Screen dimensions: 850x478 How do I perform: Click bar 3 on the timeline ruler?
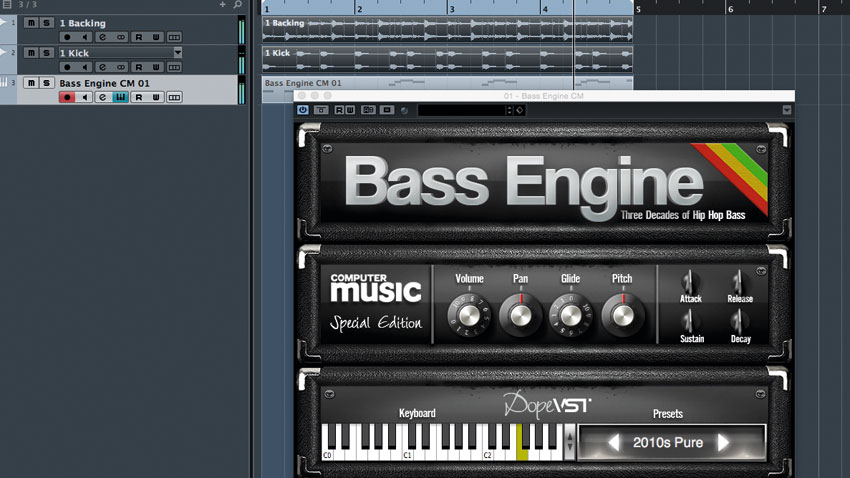tap(452, 8)
